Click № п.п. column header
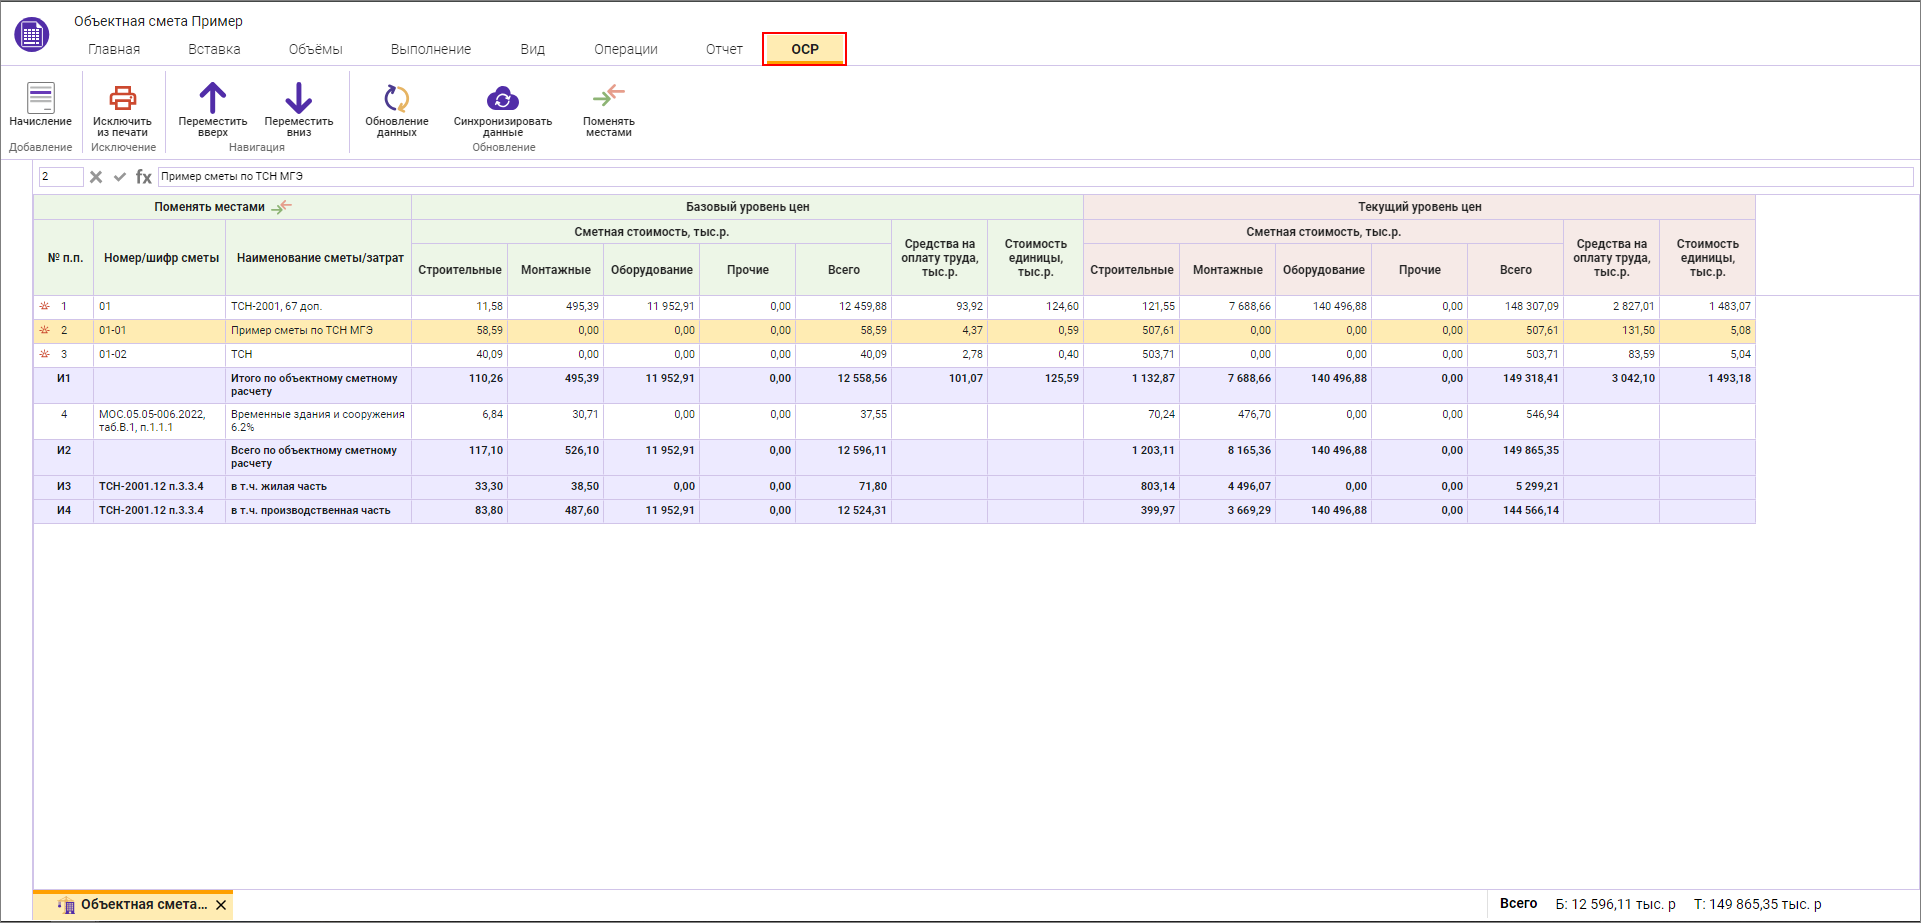Image resolution: width=1921 pixels, height=923 pixels. point(65,258)
